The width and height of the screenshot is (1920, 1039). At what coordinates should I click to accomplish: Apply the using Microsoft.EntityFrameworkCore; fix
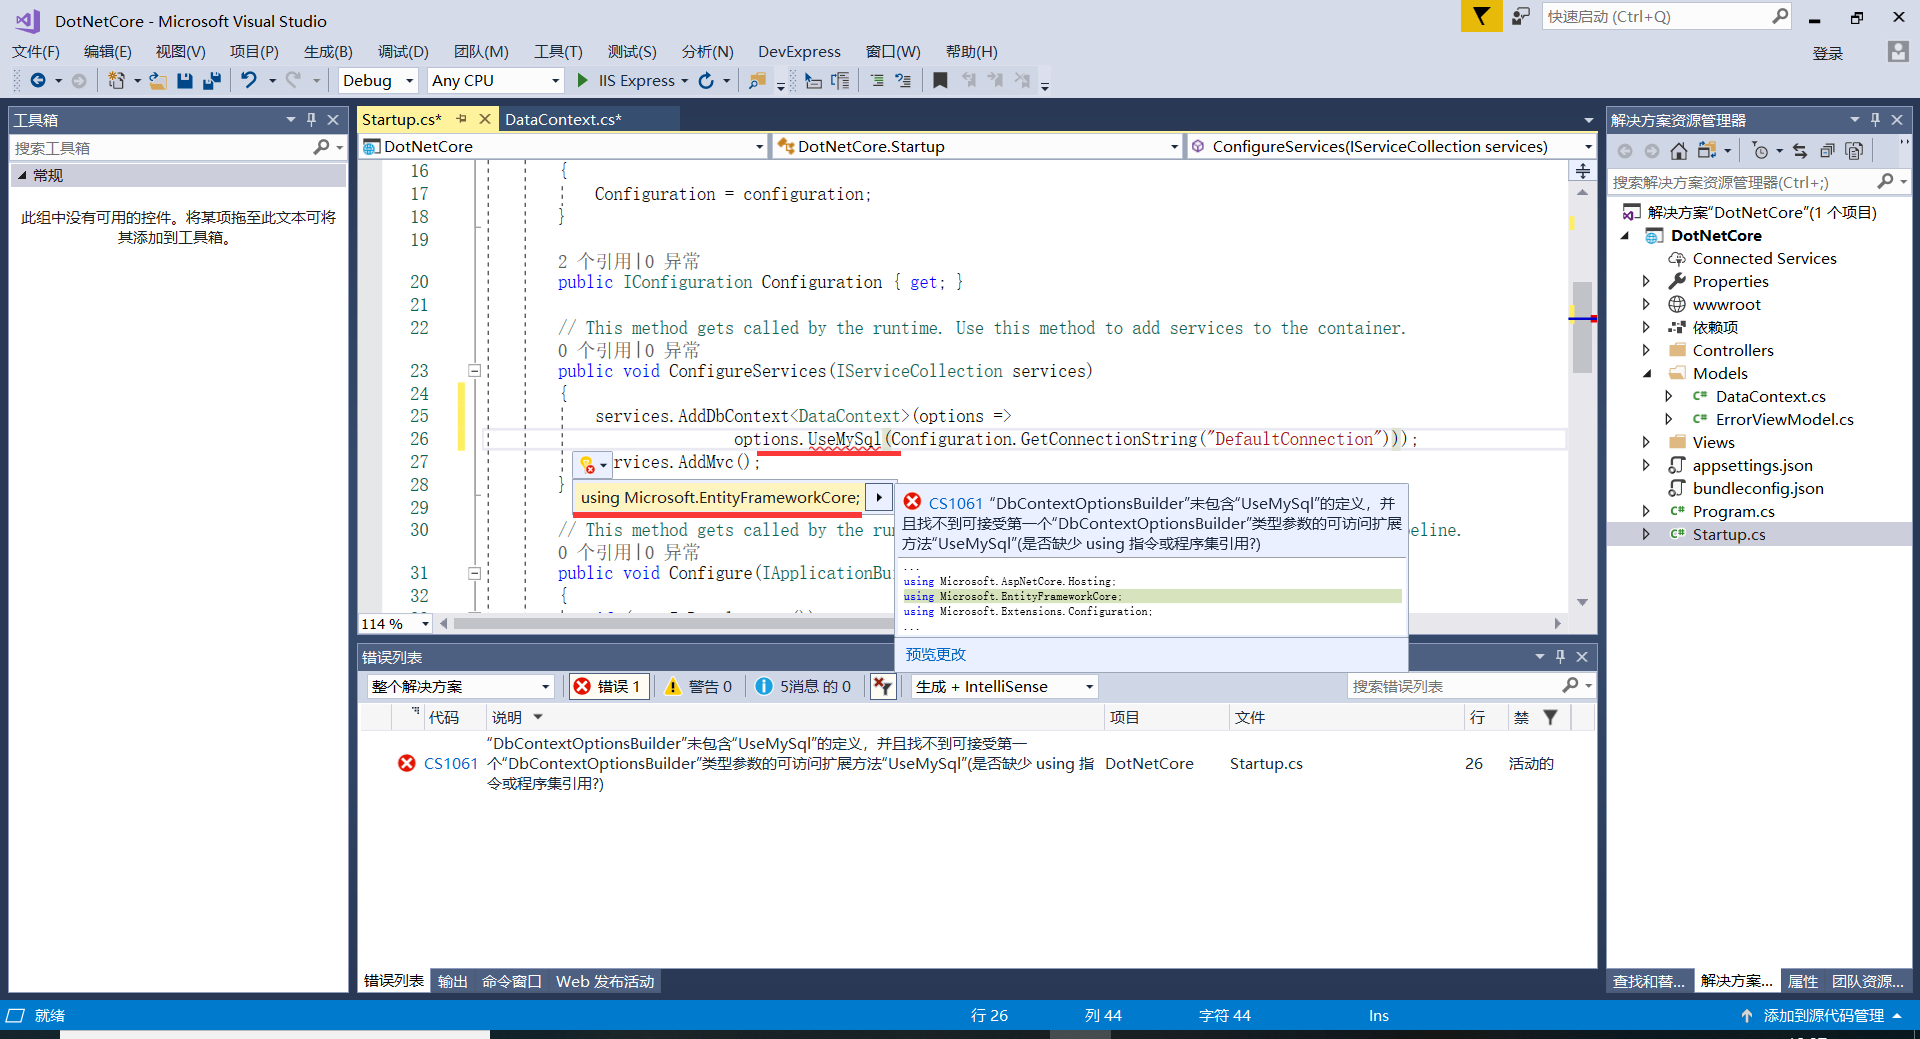point(720,497)
